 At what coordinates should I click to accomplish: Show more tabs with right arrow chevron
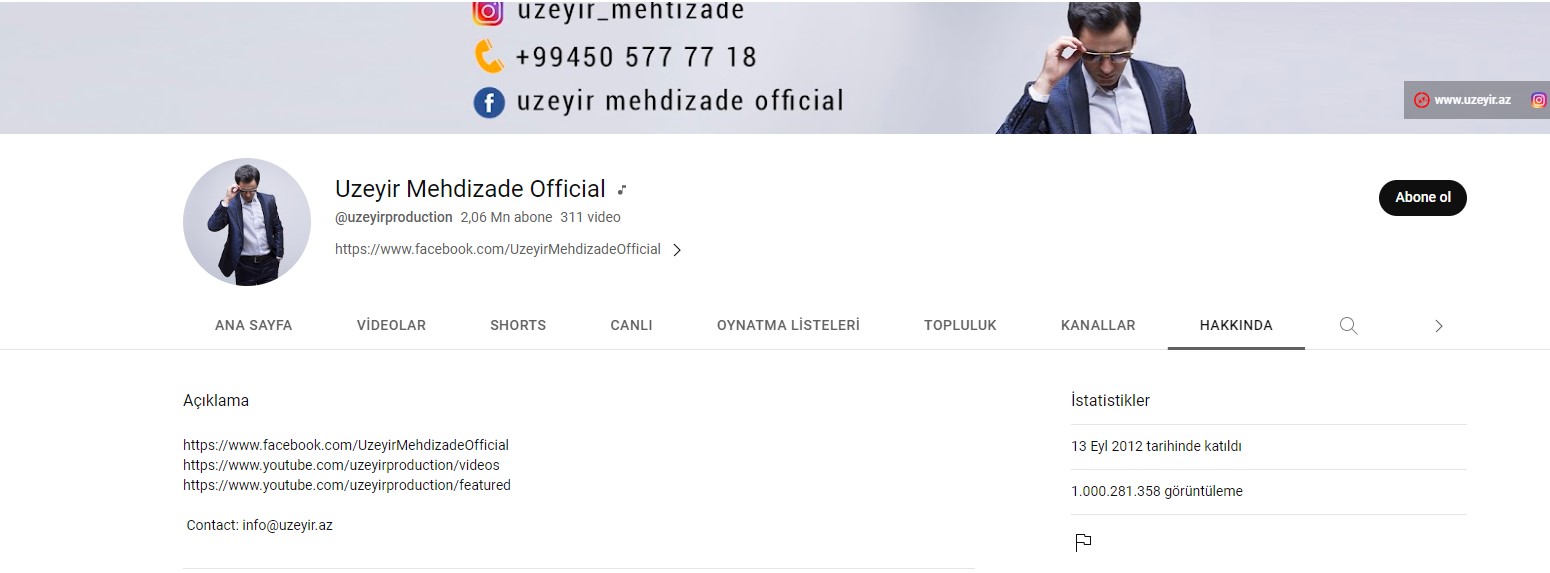point(1438,325)
